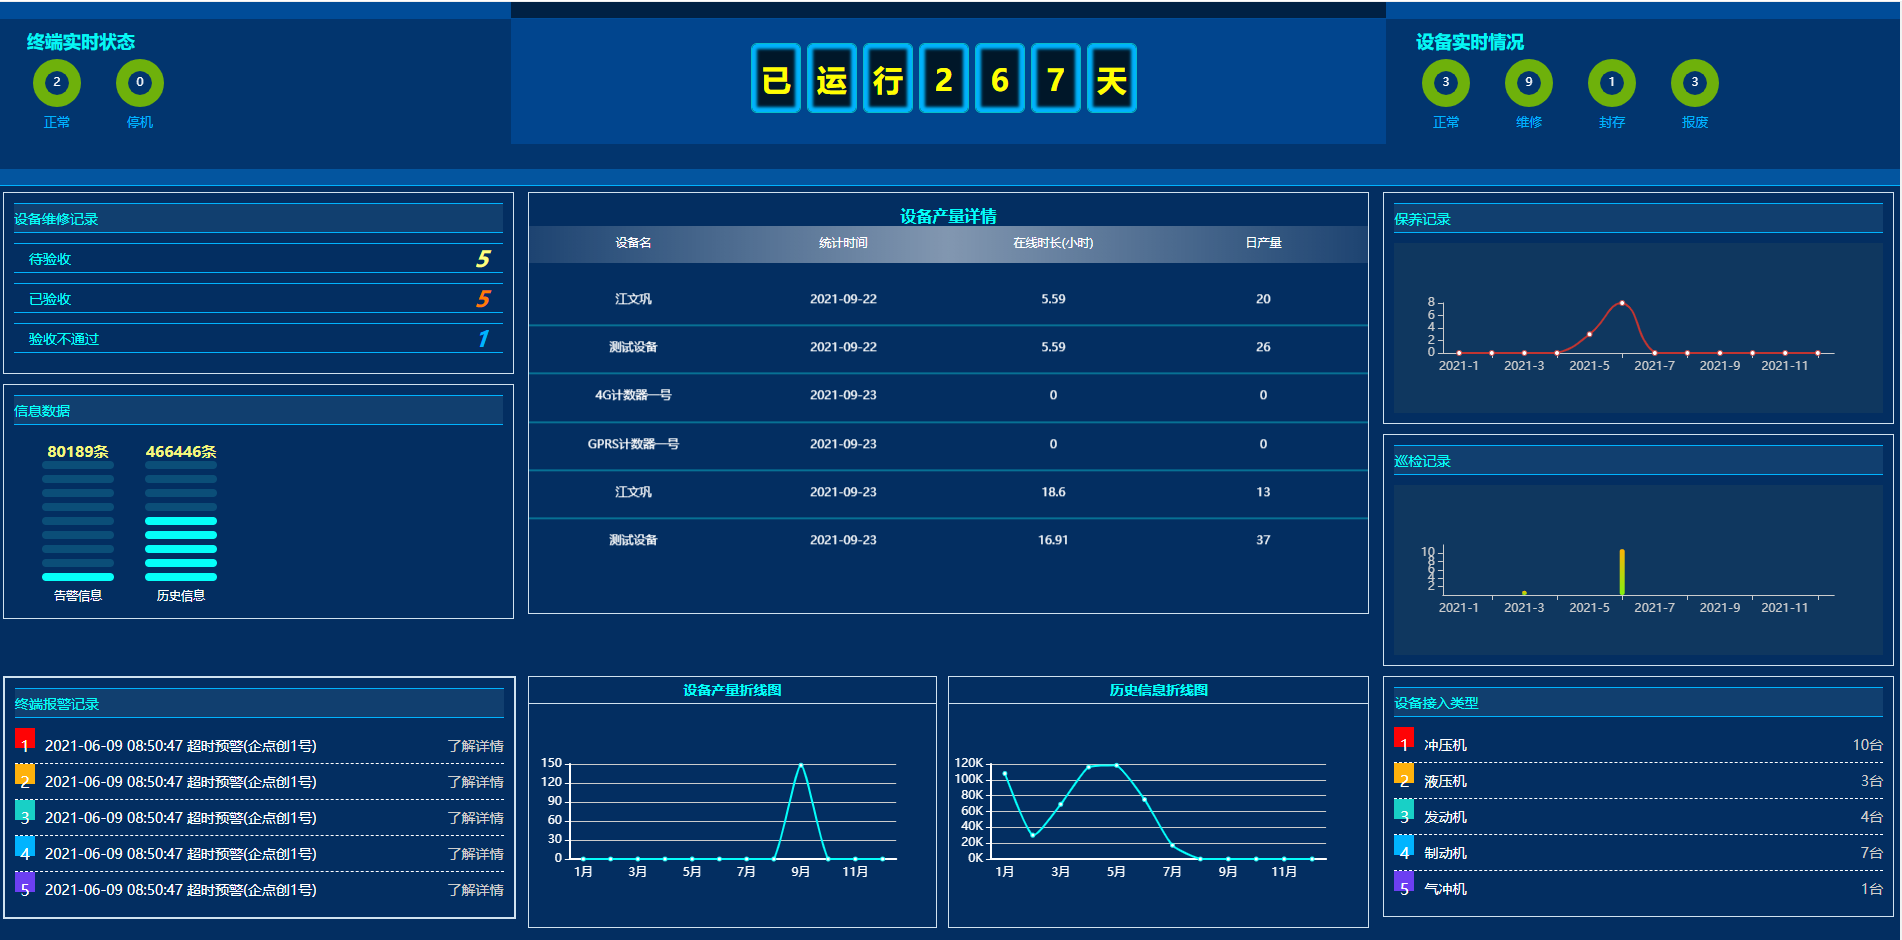Click the digit tile showing 6
This screenshot has height=940, width=1902.
[1000, 78]
